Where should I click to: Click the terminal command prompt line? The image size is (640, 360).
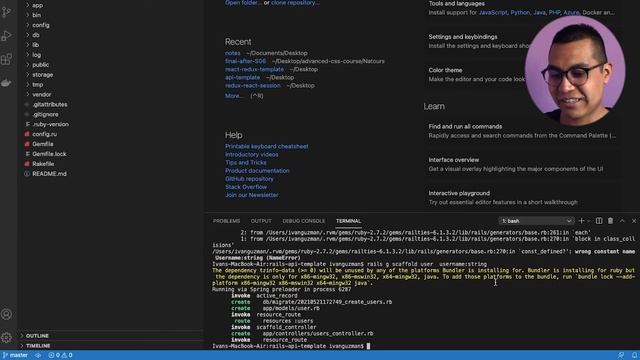coord(291,346)
